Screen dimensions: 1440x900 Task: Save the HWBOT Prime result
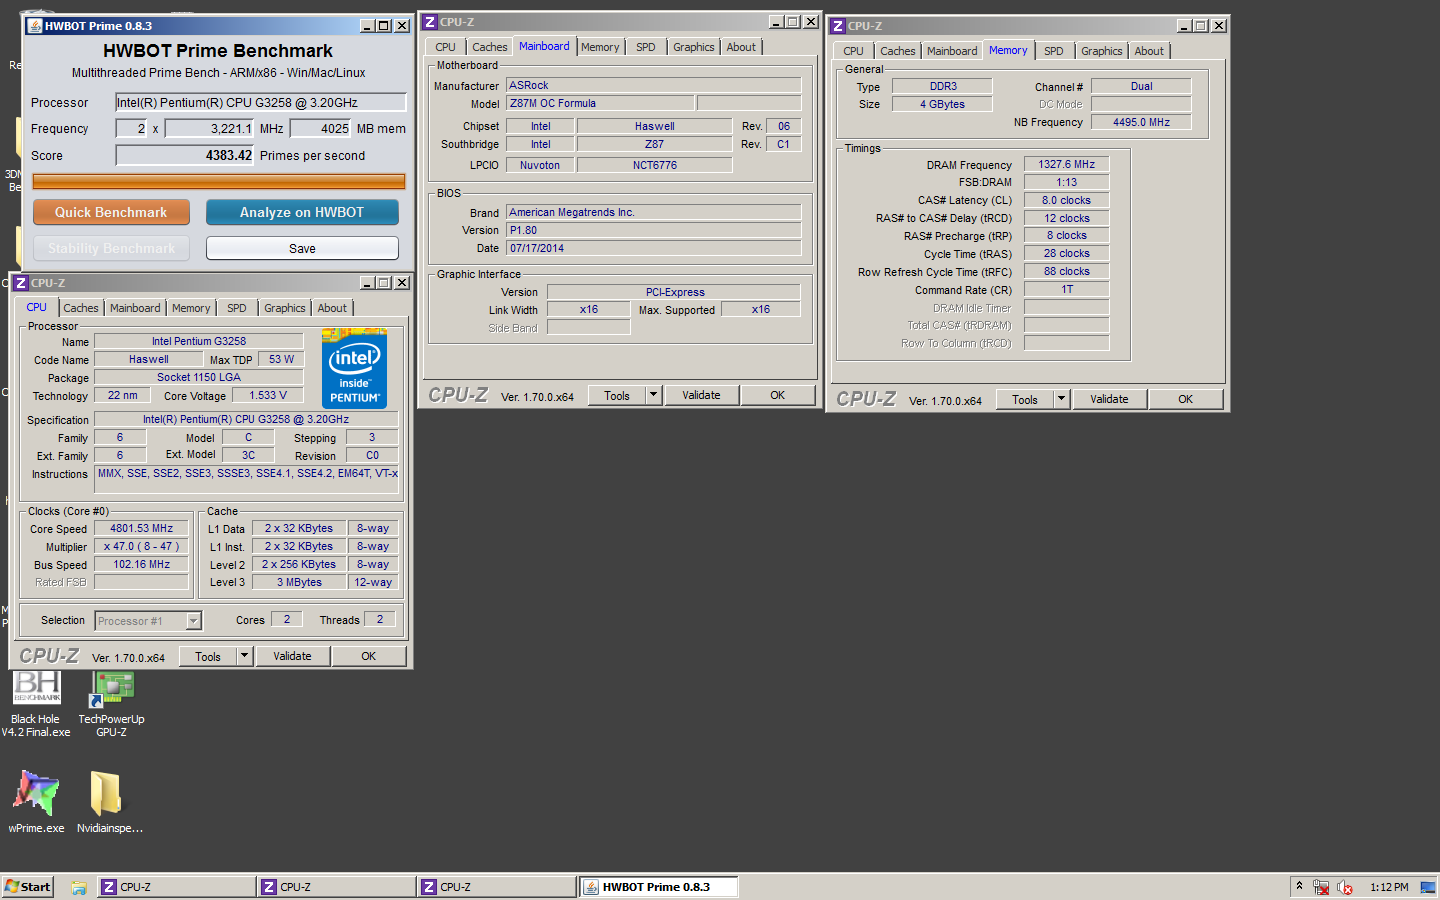click(x=302, y=248)
